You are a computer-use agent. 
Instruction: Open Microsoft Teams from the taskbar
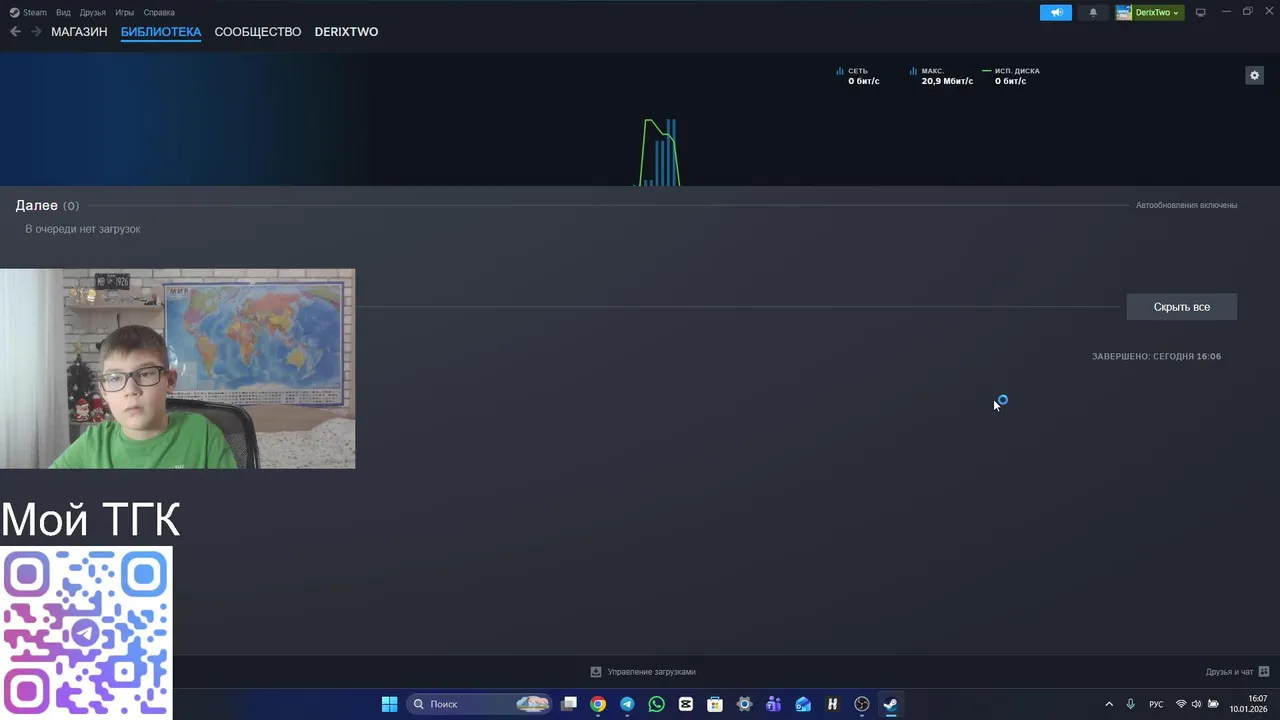pos(773,704)
